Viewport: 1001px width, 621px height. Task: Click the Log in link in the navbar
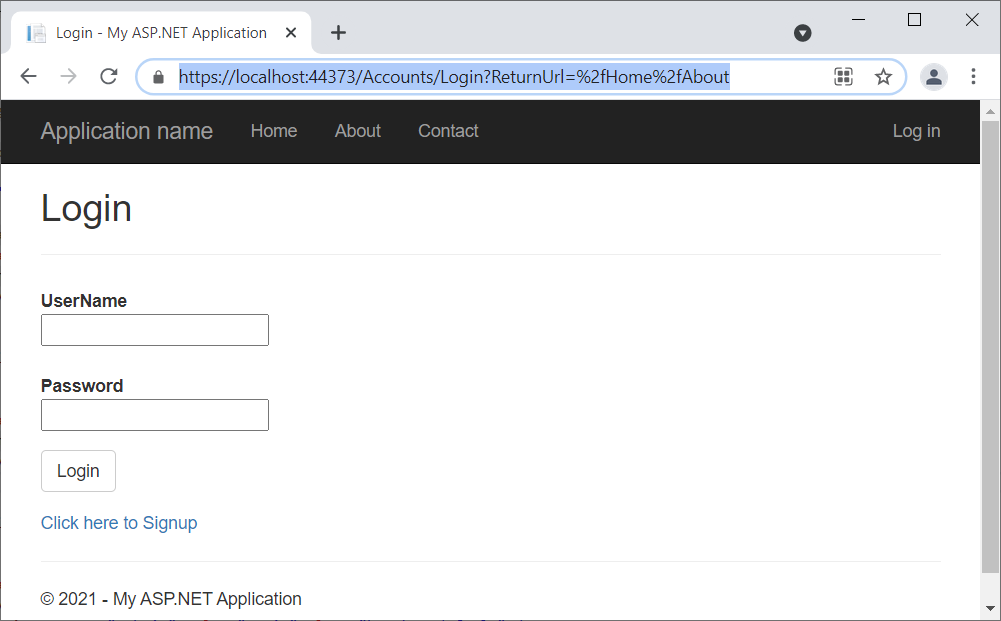click(x=916, y=131)
